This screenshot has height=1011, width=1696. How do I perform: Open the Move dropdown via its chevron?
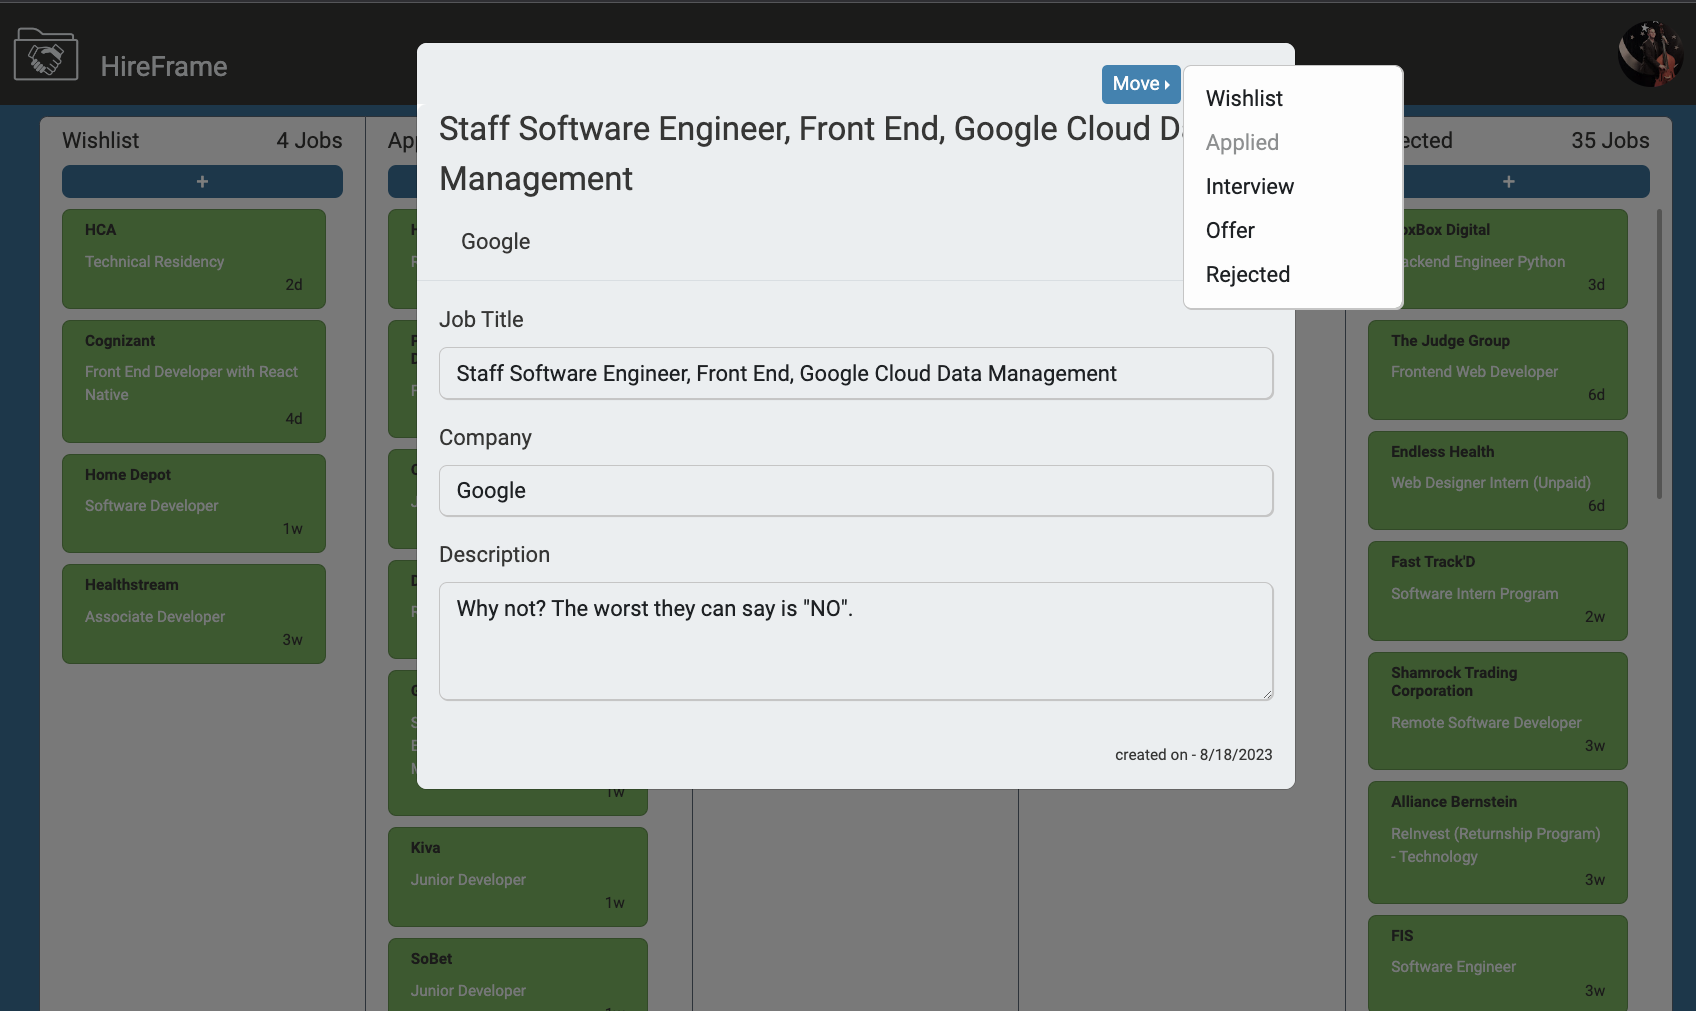(x=1166, y=84)
